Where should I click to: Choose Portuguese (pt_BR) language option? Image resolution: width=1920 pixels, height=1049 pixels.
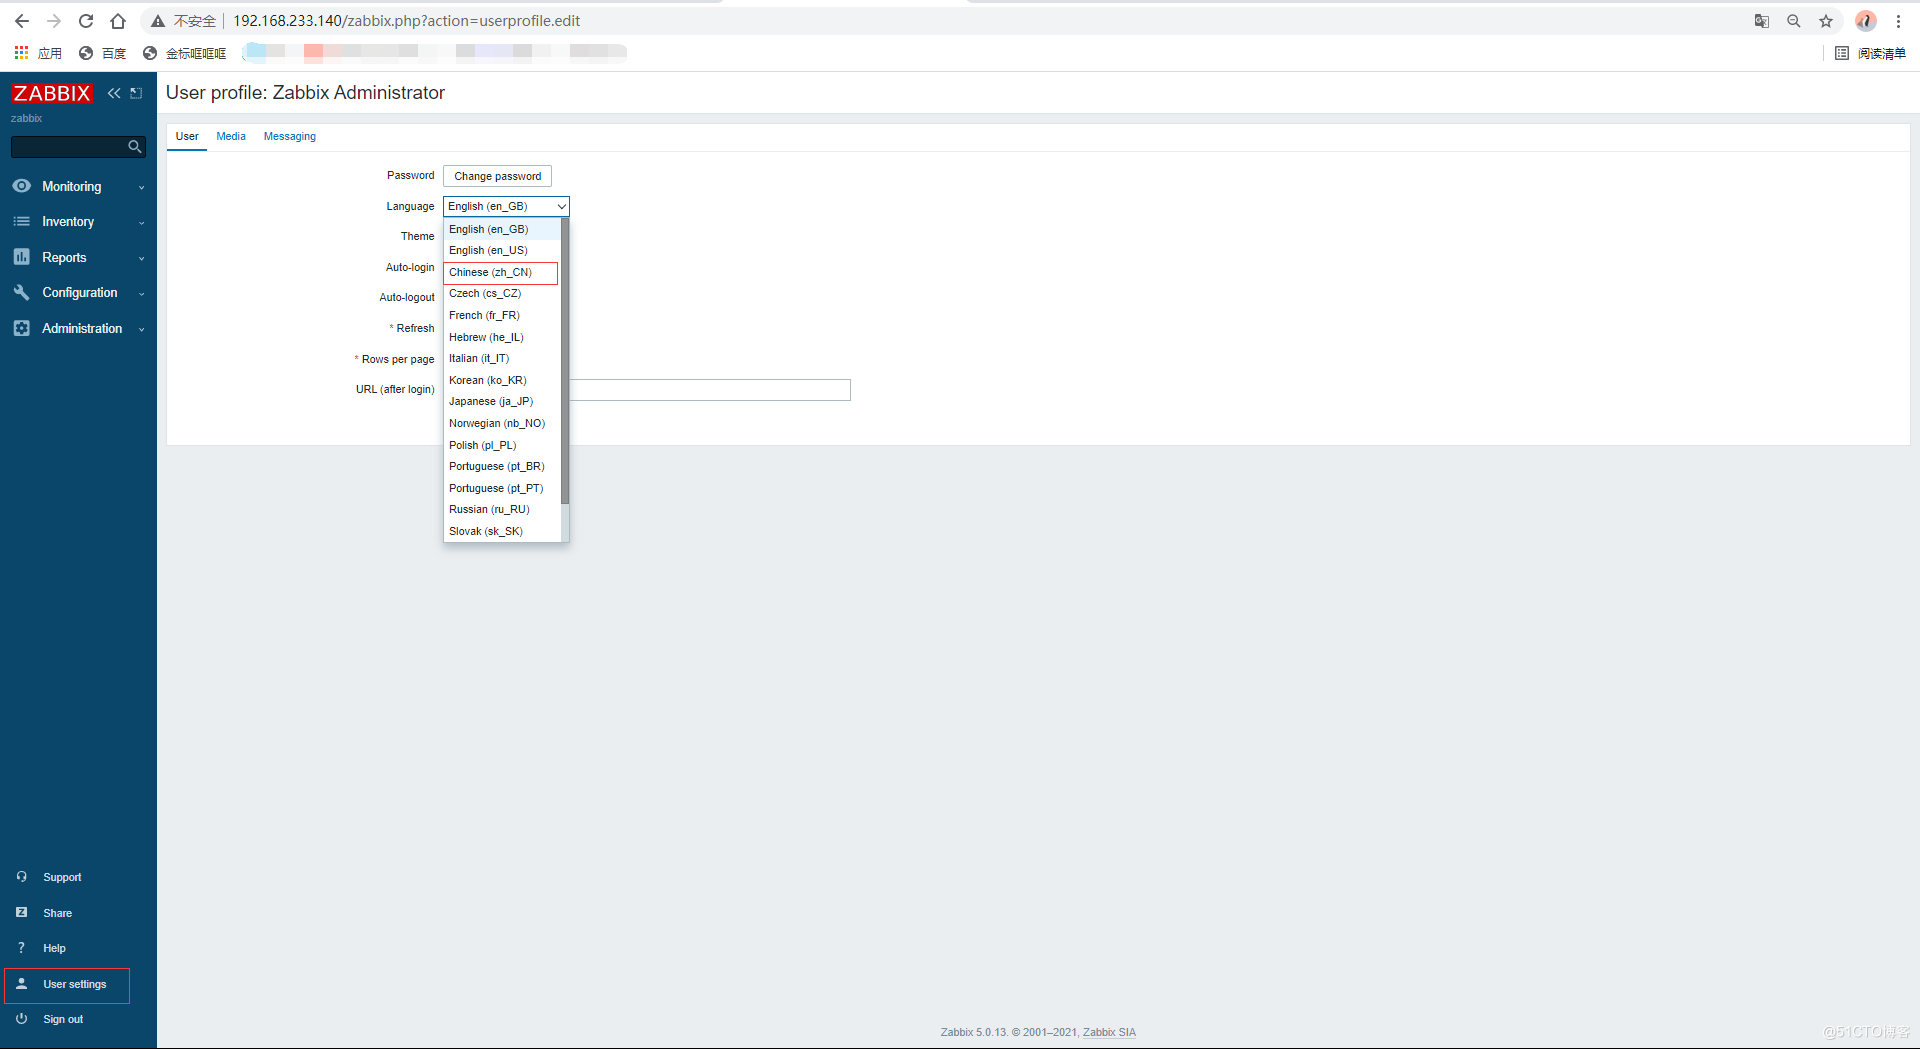click(502, 466)
